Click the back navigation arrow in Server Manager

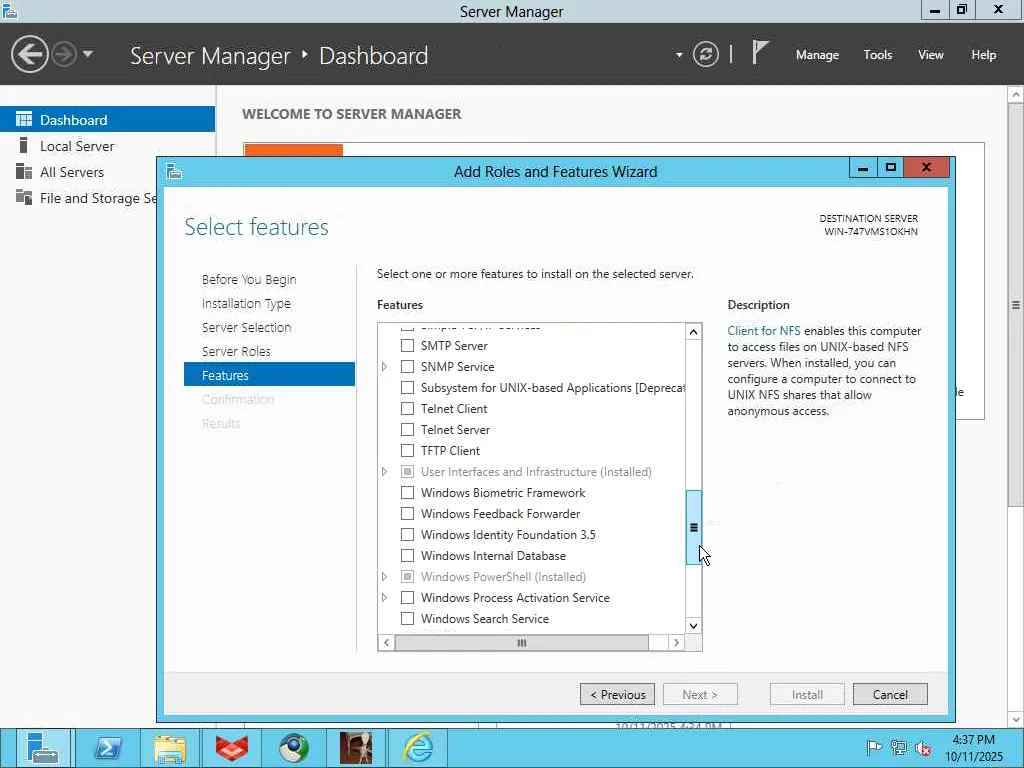pyautogui.click(x=29, y=54)
